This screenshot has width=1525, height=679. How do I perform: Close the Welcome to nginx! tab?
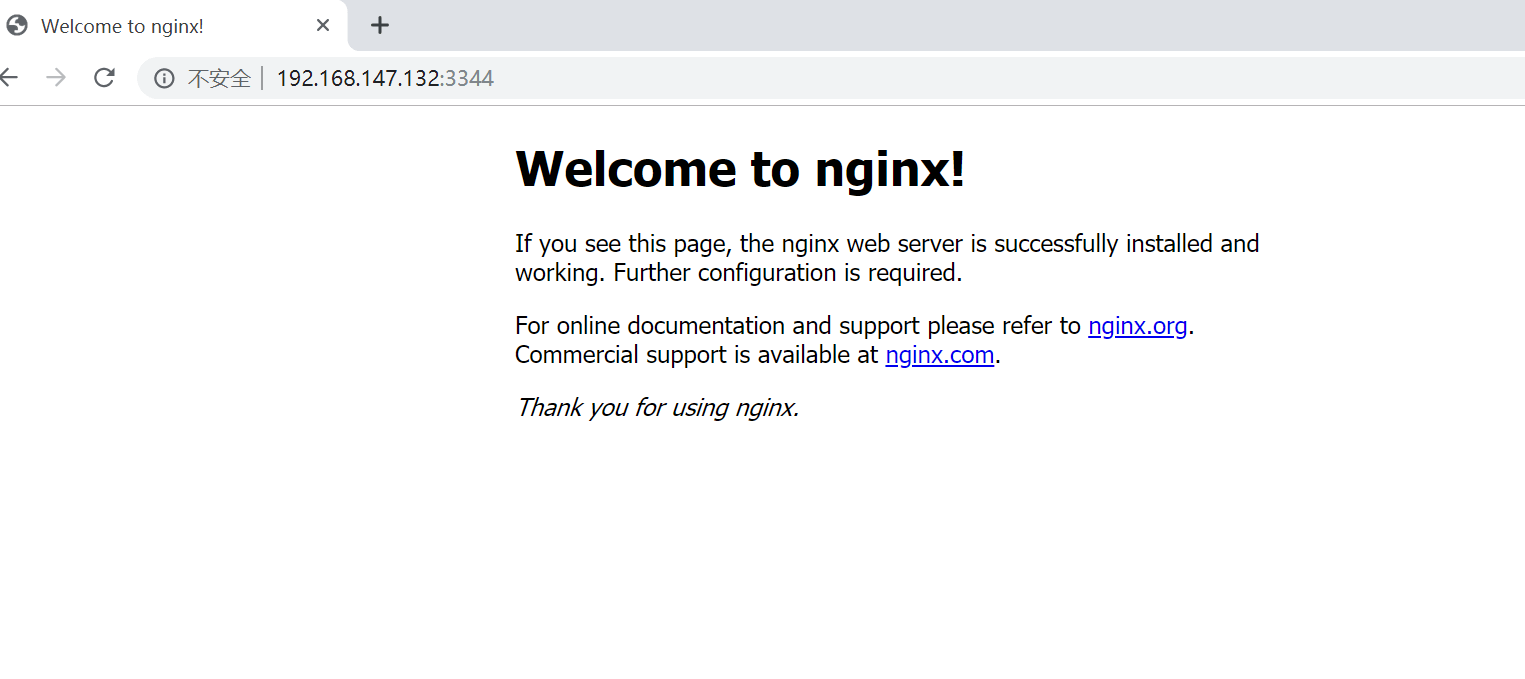323,26
